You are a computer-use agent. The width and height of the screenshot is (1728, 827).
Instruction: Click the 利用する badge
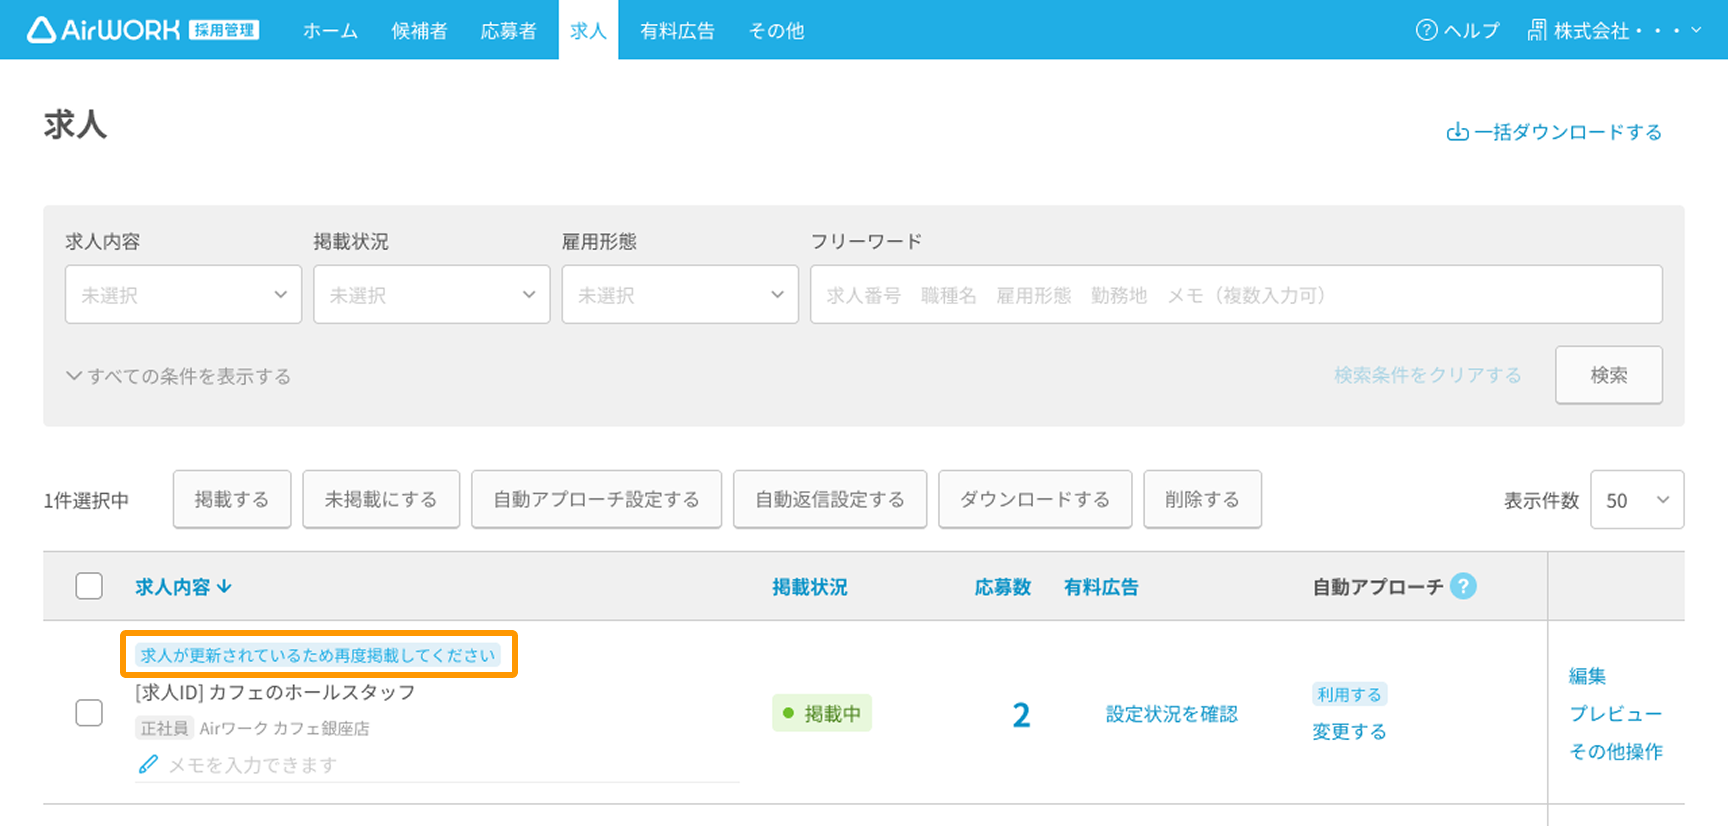[1349, 694]
